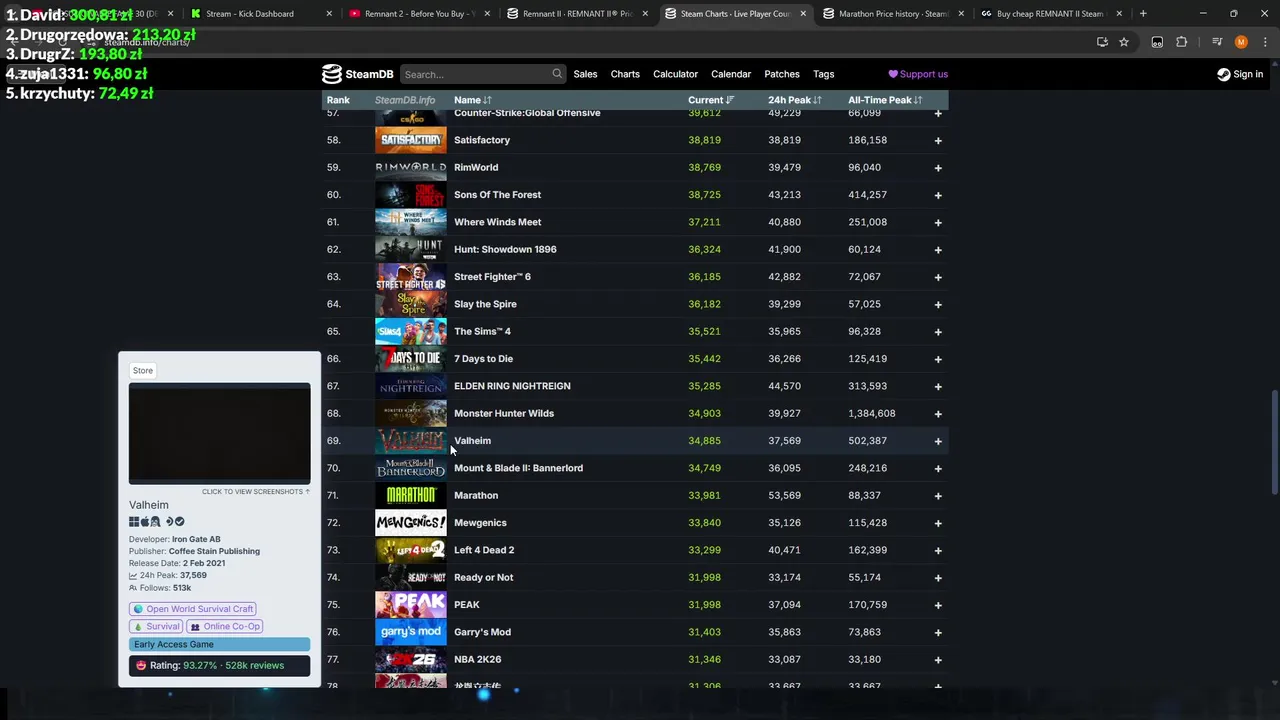Open the Calculator page

pyautogui.click(x=675, y=74)
